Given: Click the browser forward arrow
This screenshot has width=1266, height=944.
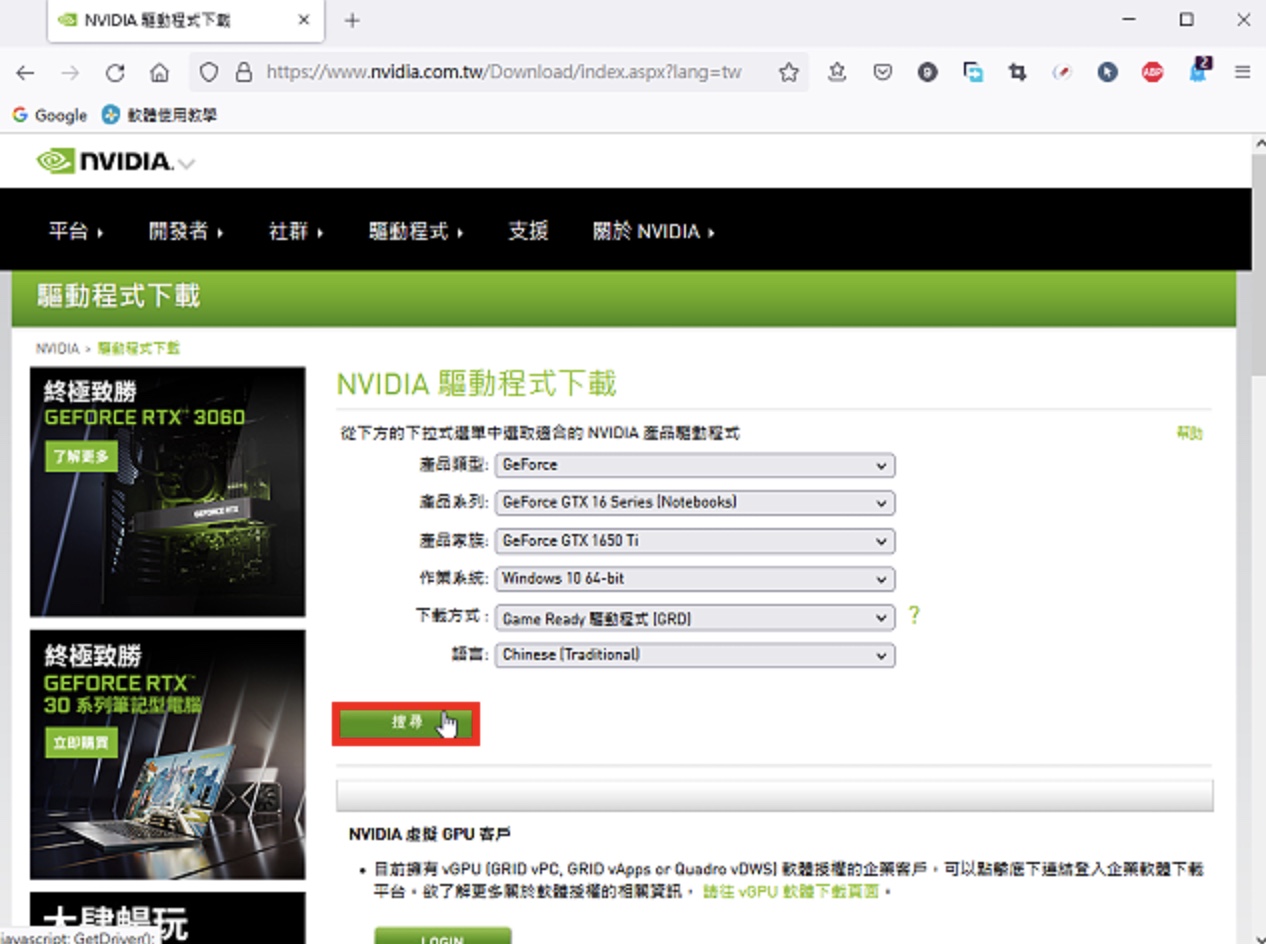Looking at the screenshot, I should (70, 72).
